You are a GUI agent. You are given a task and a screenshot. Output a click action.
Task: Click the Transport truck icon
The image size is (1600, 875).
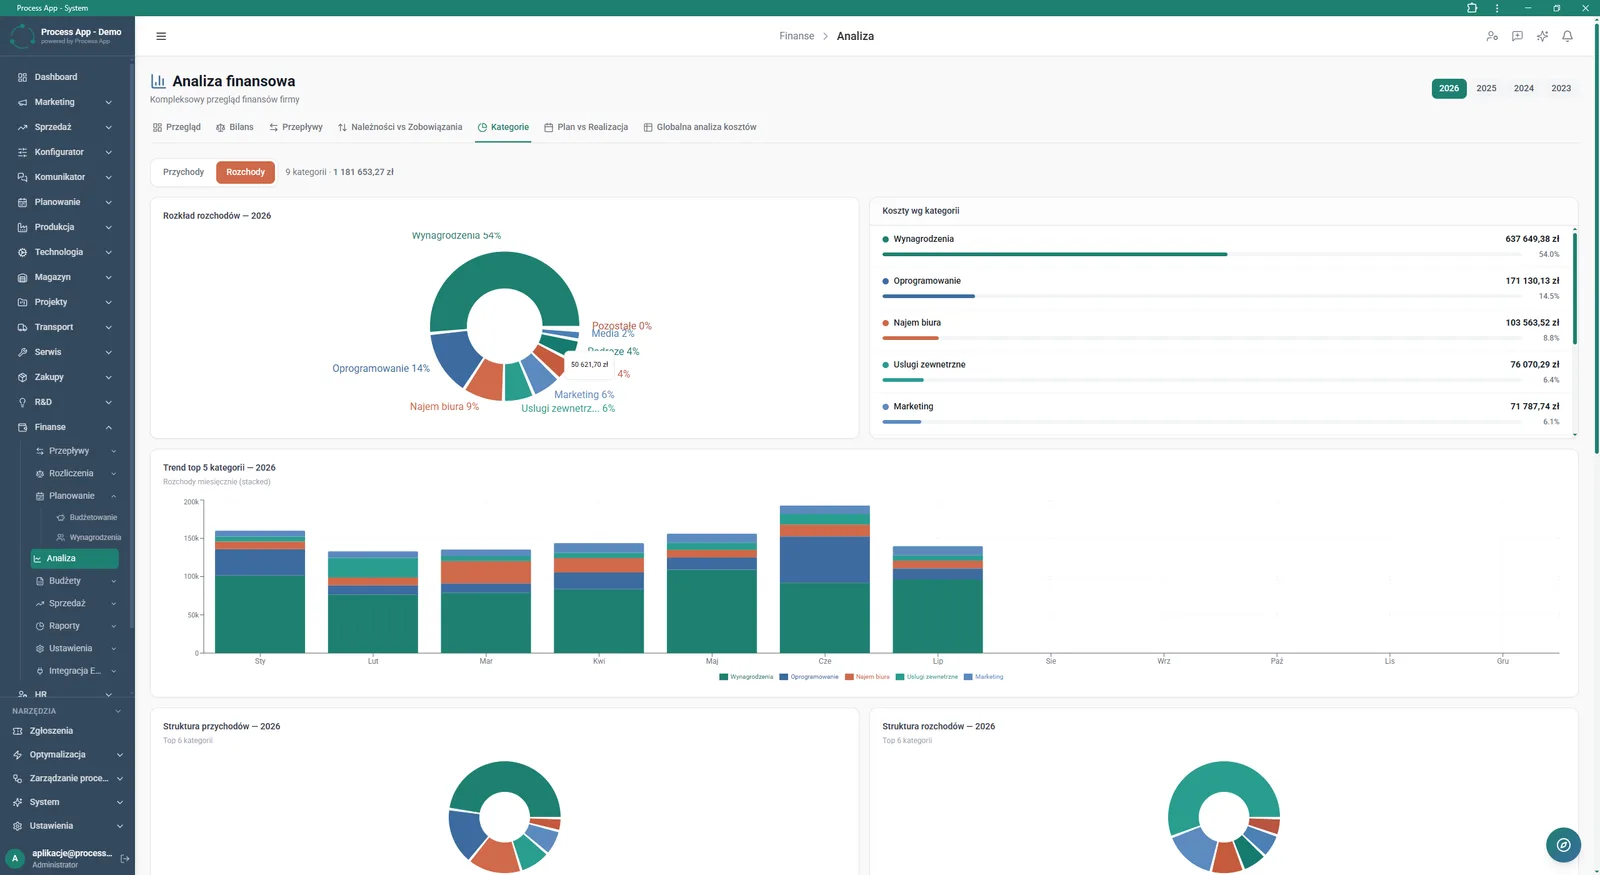coord(22,327)
